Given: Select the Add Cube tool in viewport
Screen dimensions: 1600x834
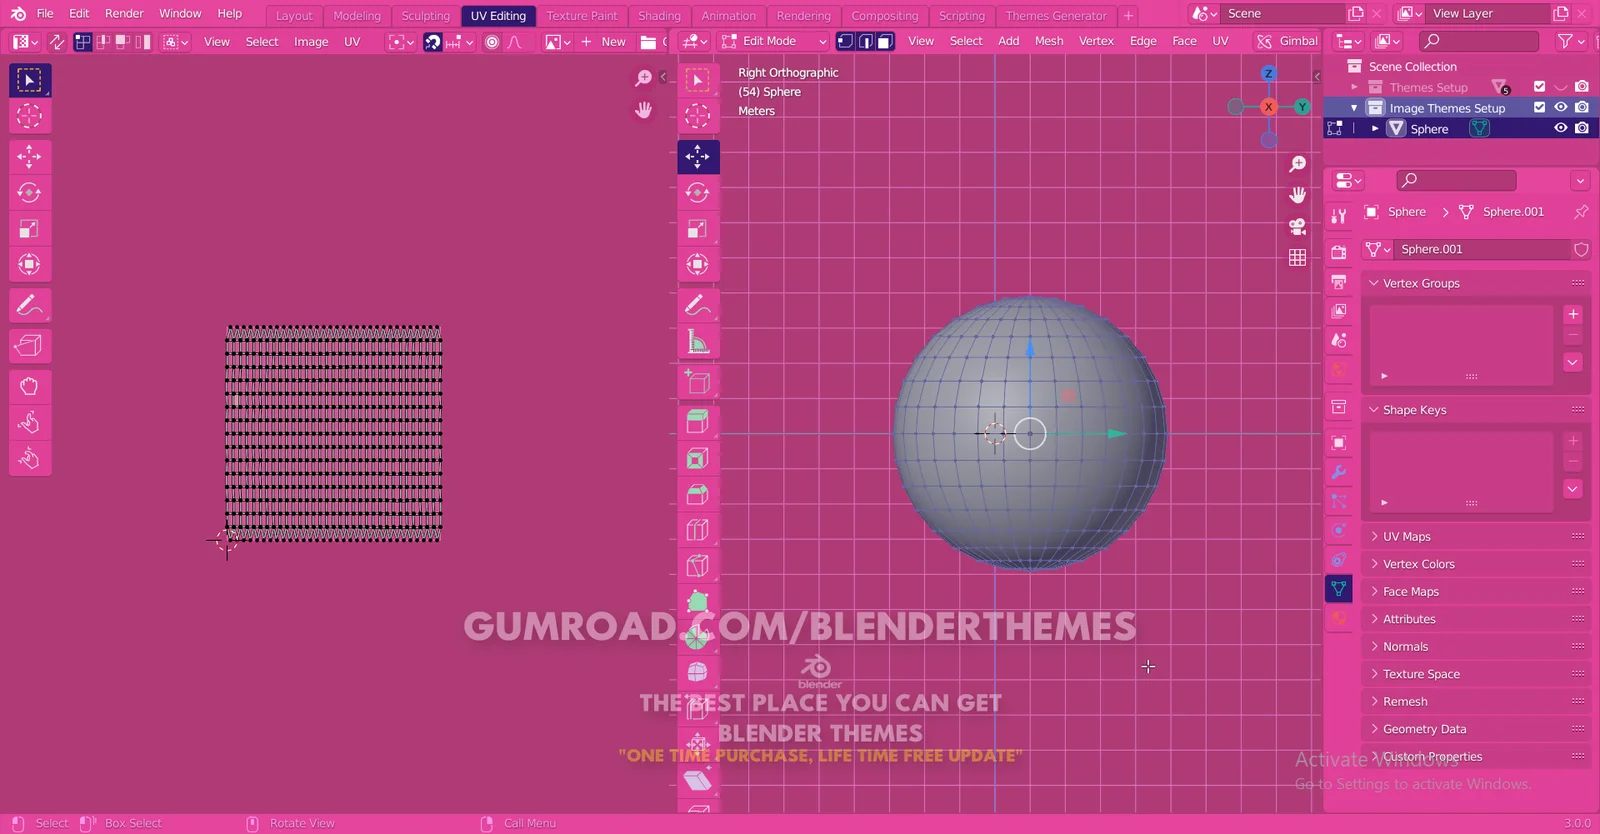Looking at the screenshot, I should [698, 382].
